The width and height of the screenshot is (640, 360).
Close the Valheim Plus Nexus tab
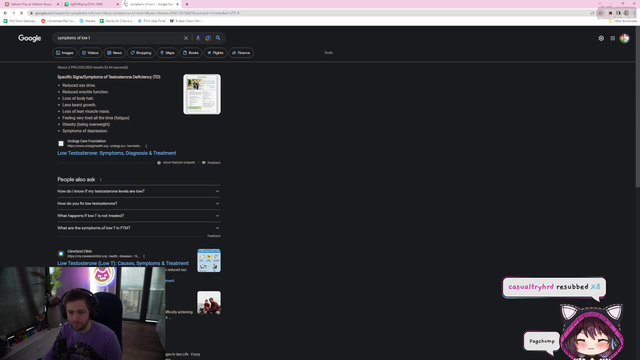(x=58, y=4)
